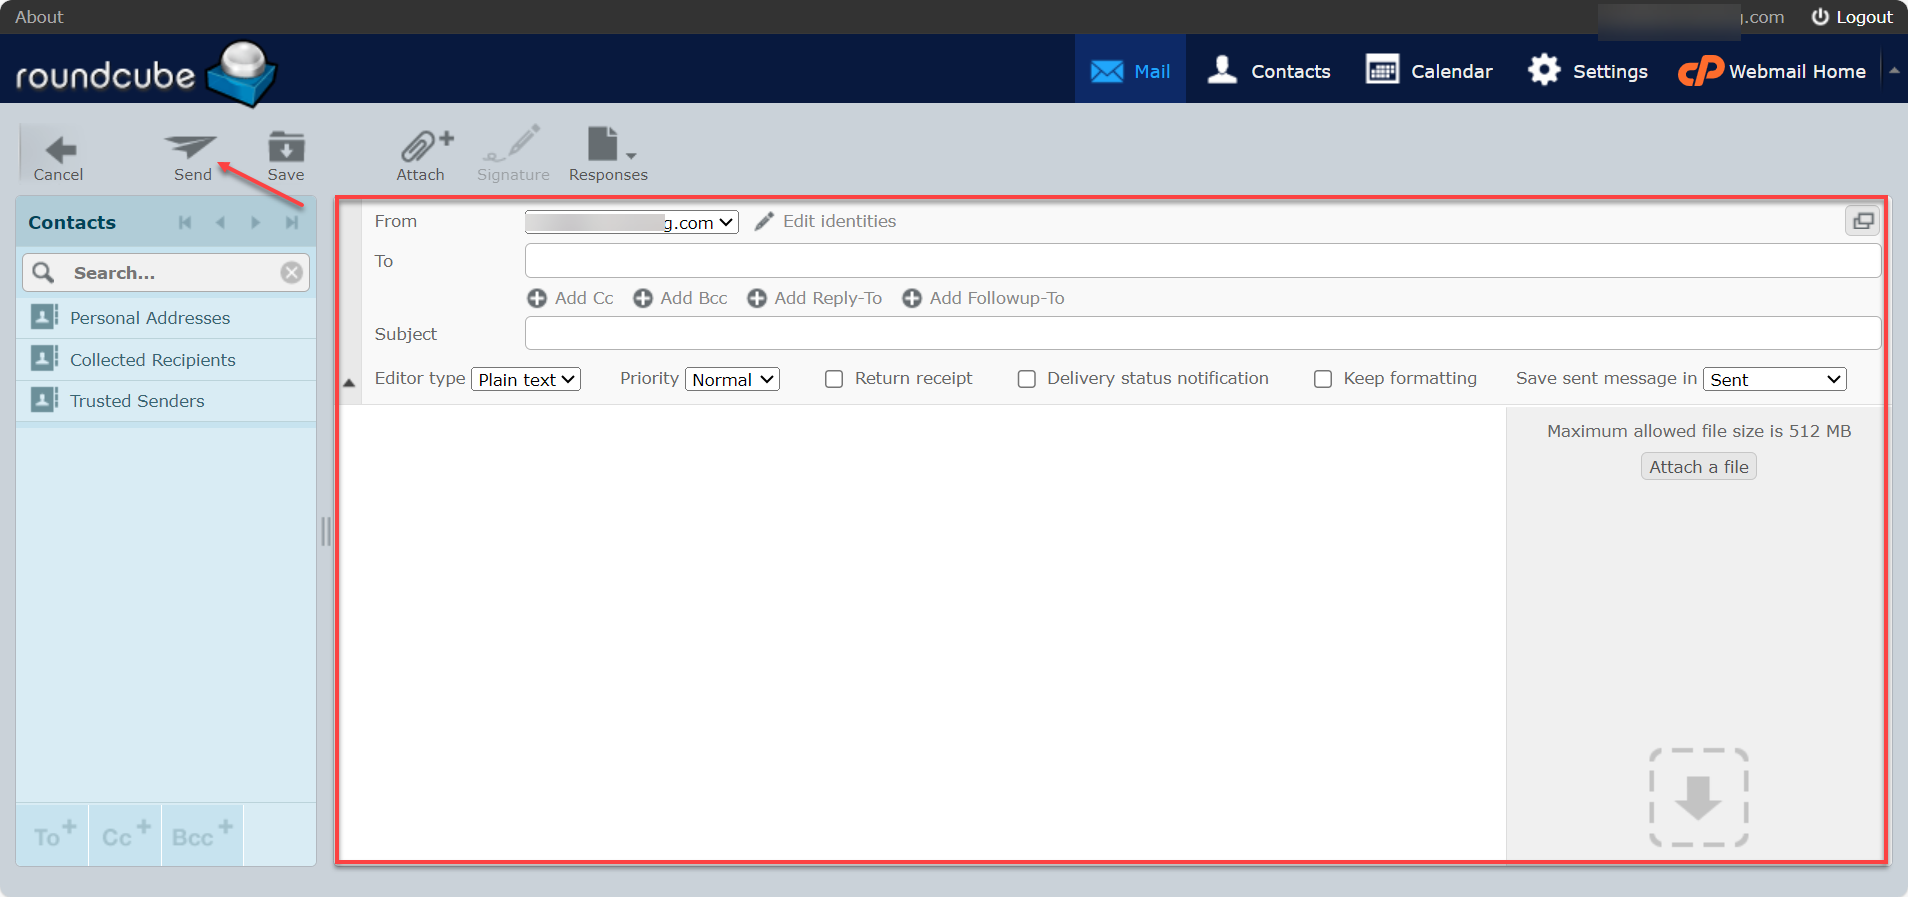
Task: Open the Editor type dropdown
Action: [x=526, y=379]
